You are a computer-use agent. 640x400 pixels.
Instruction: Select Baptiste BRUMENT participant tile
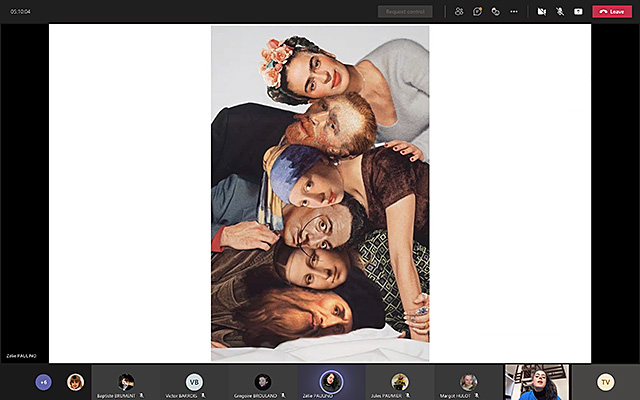126,382
